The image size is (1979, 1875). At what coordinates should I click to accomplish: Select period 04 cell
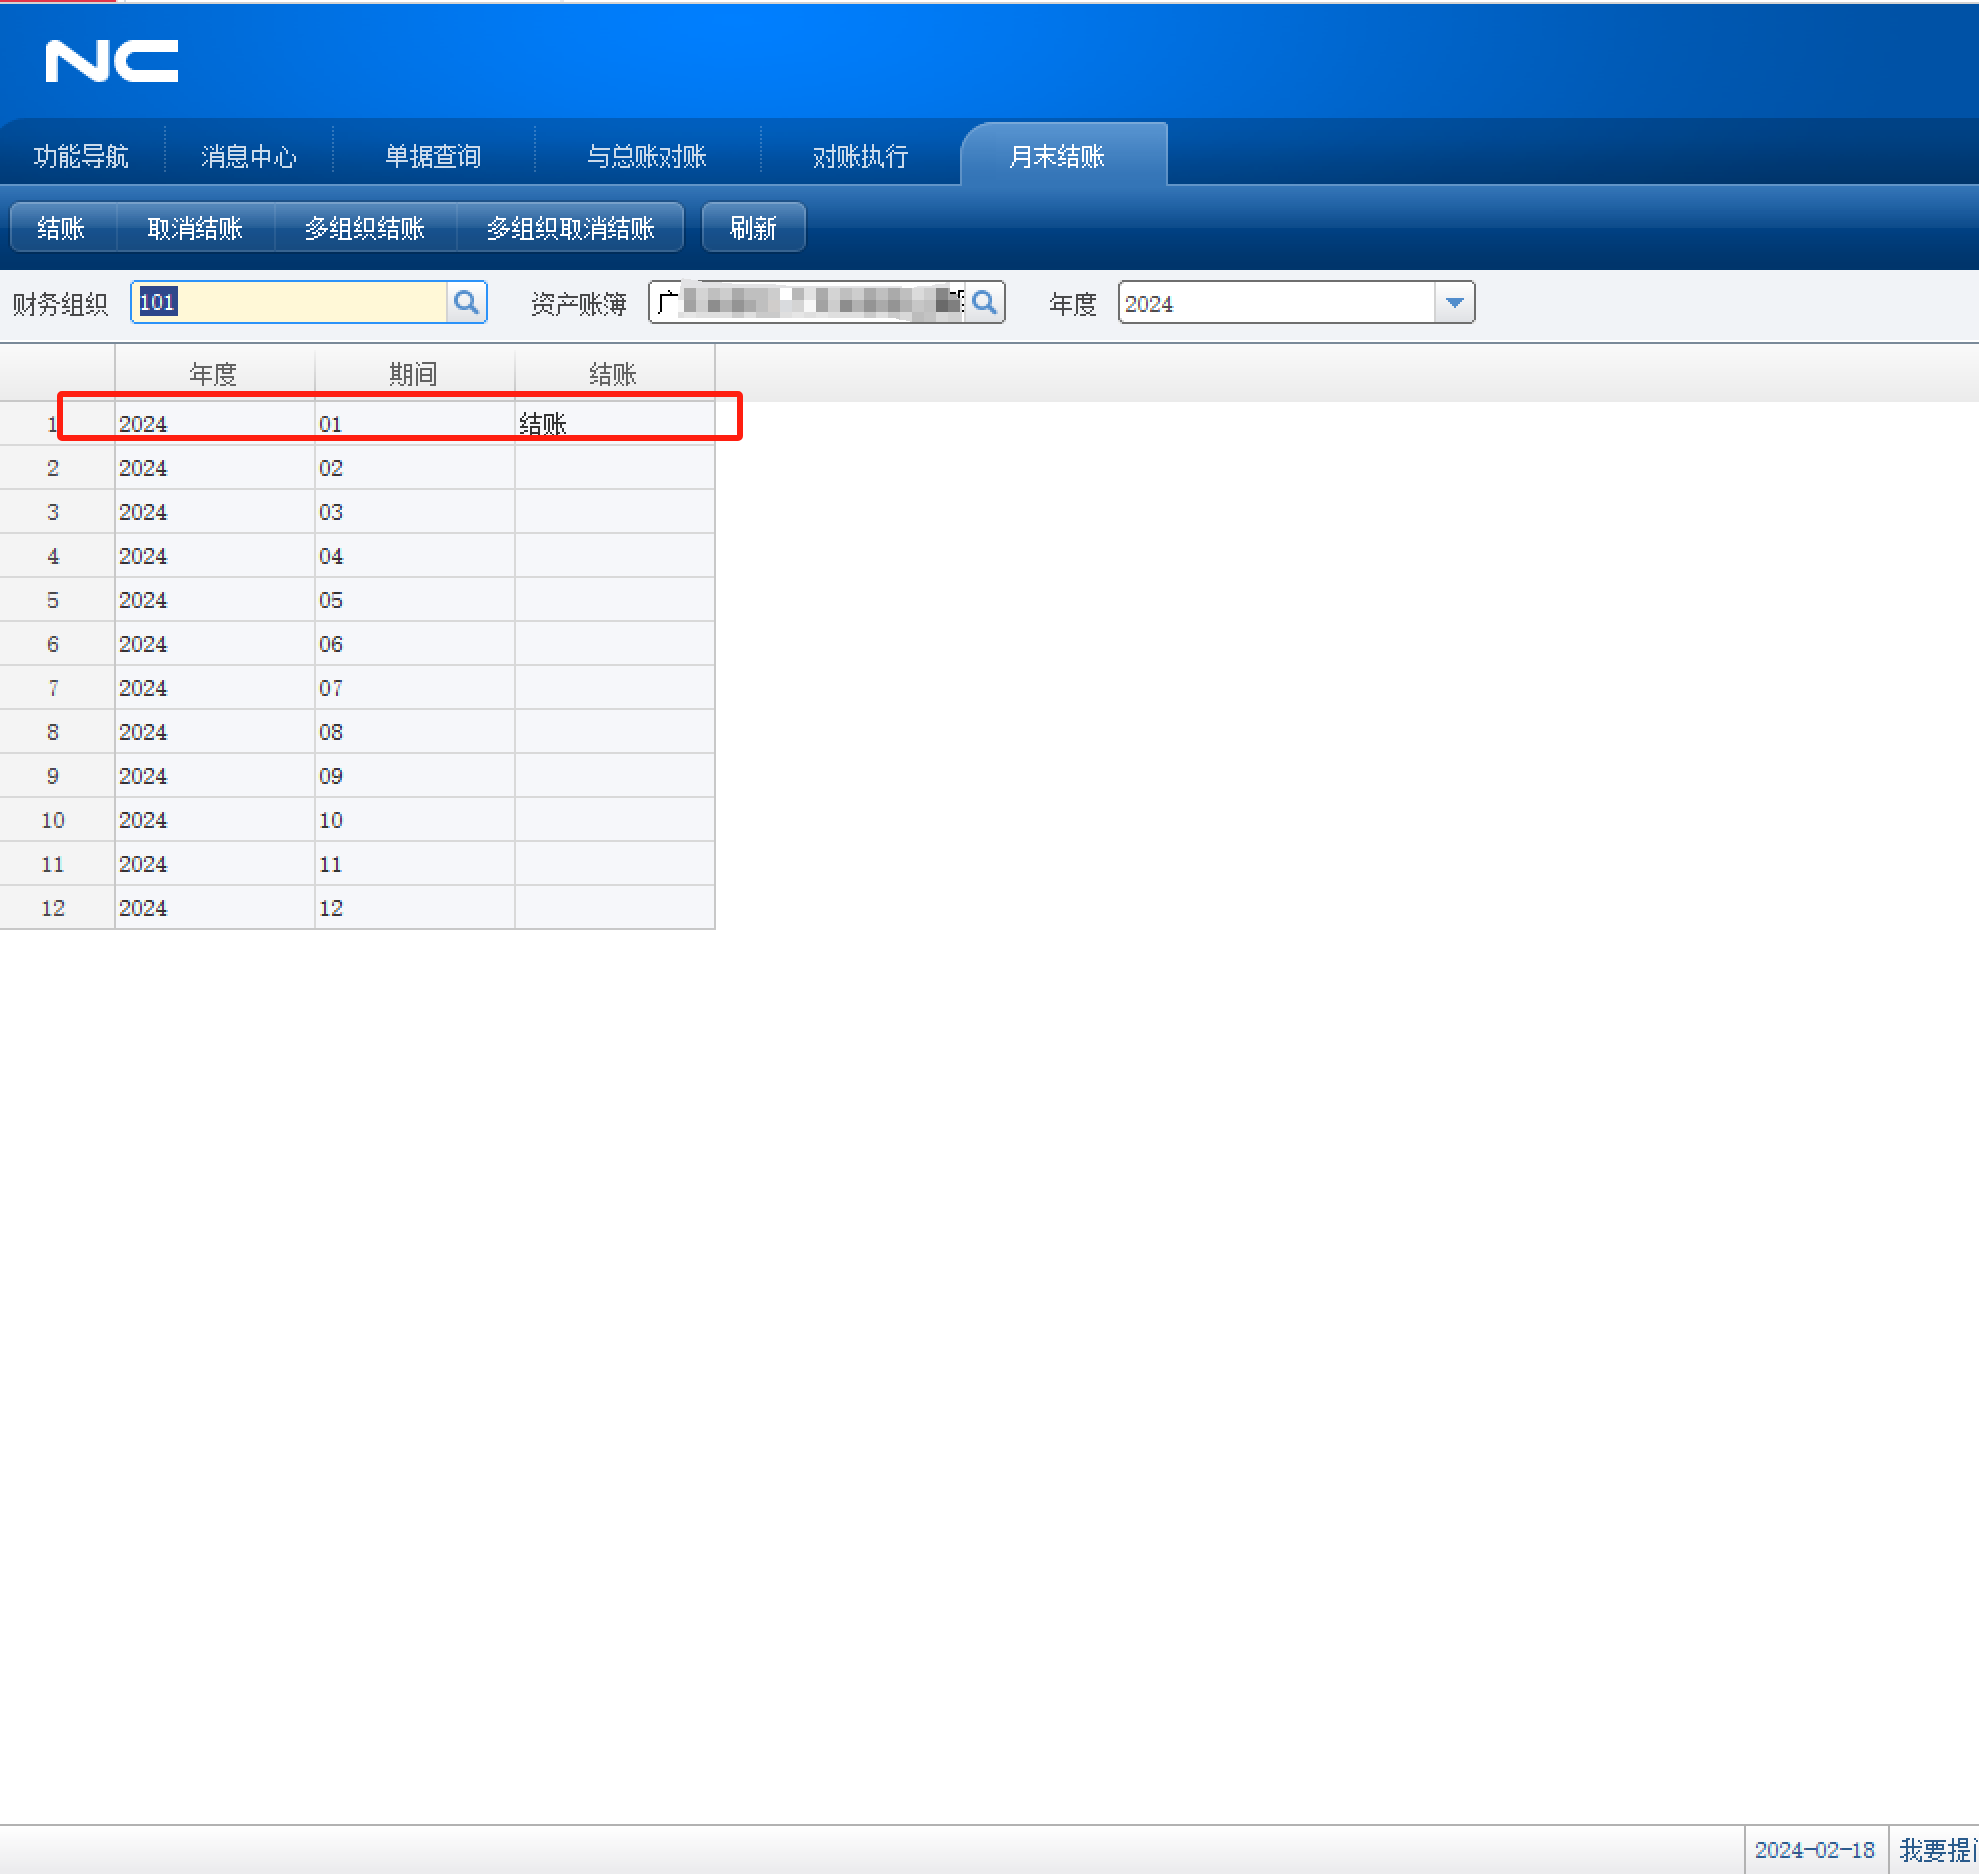point(414,556)
